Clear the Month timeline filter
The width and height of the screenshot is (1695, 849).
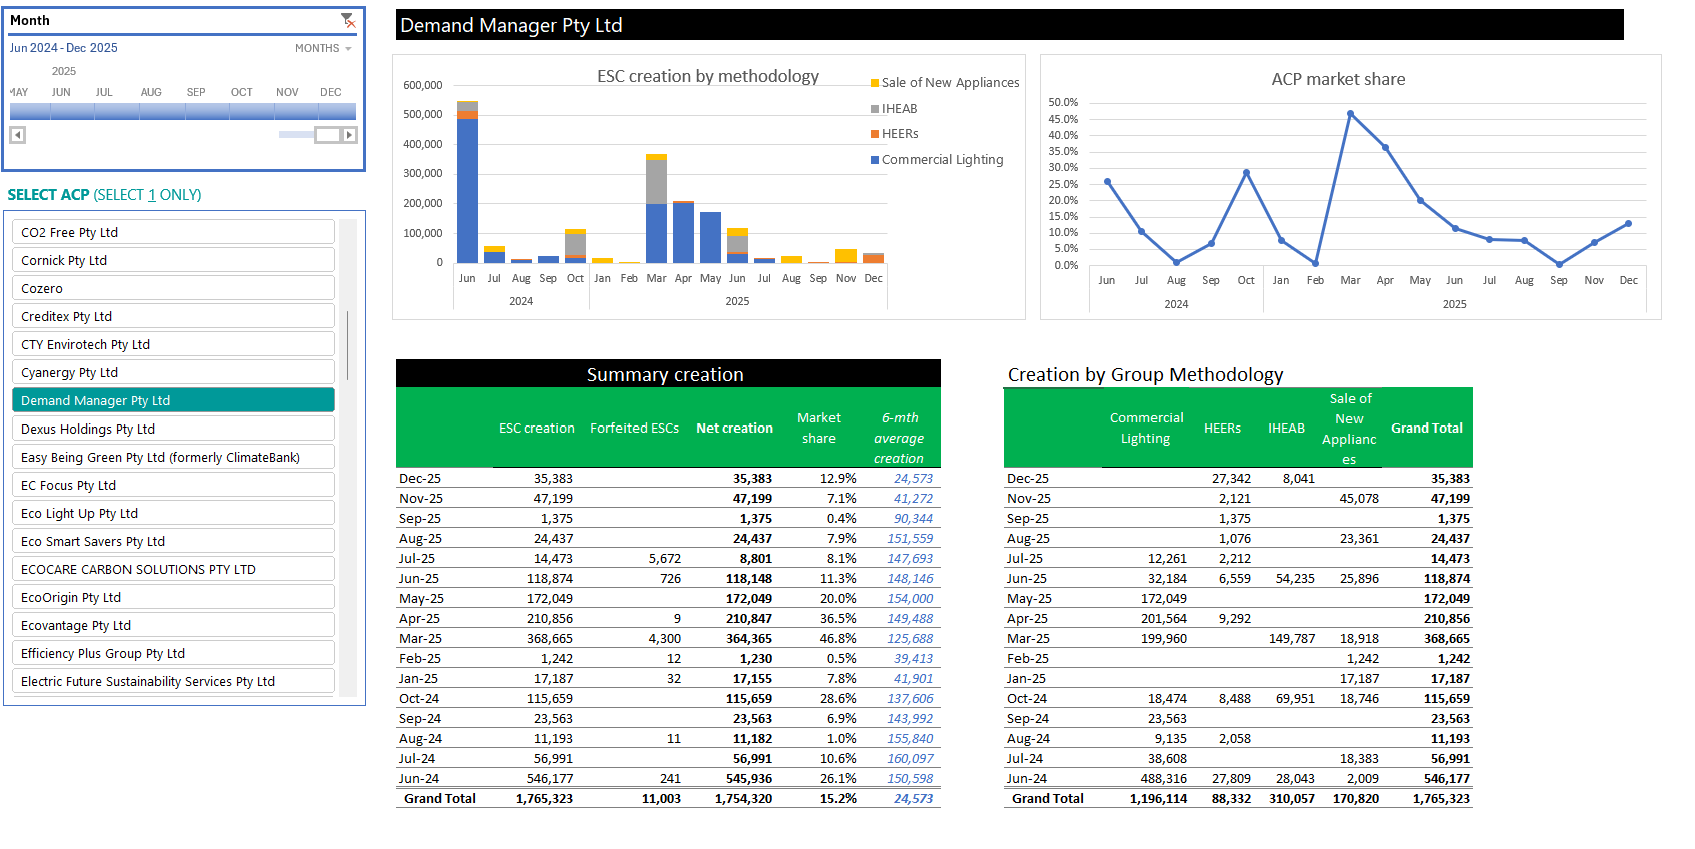click(x=348, y=20)
